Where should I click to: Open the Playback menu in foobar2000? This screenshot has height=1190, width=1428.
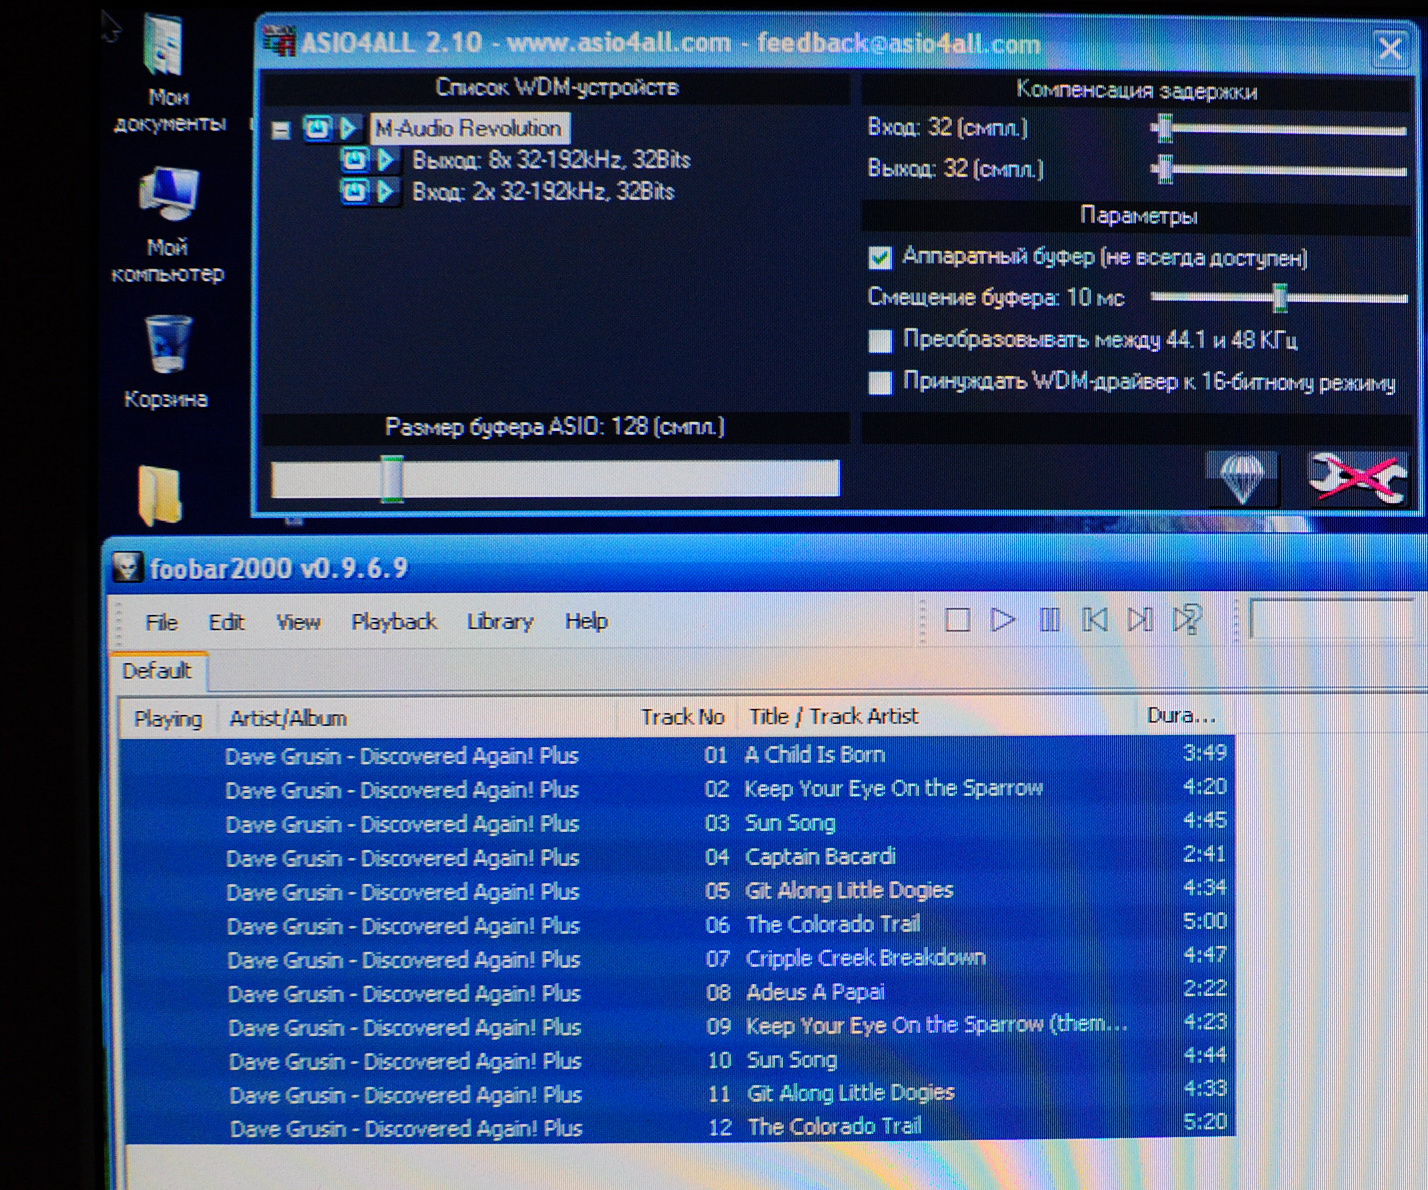(394, 622)
